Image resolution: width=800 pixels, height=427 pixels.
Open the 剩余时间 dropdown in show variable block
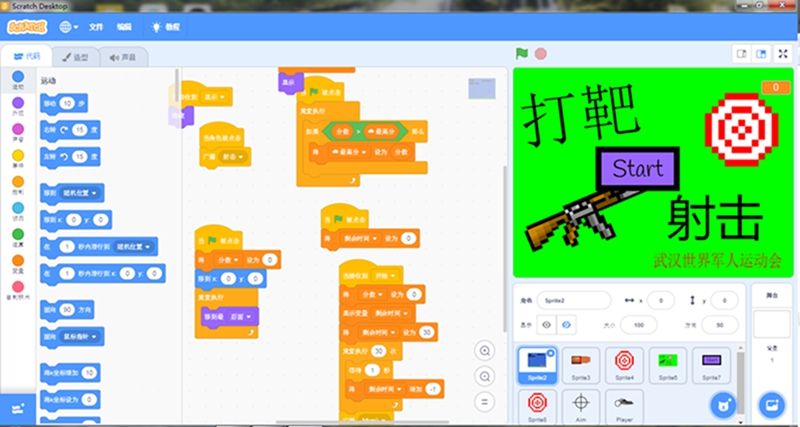pos(391,313)
